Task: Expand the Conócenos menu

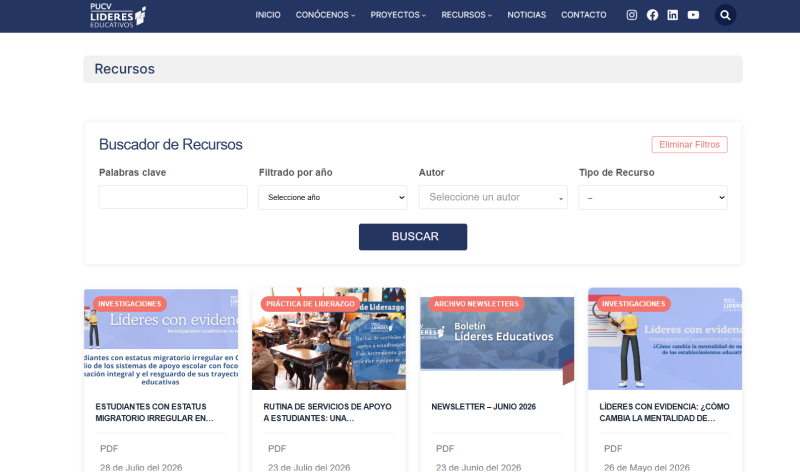Action: coord(325,15)
